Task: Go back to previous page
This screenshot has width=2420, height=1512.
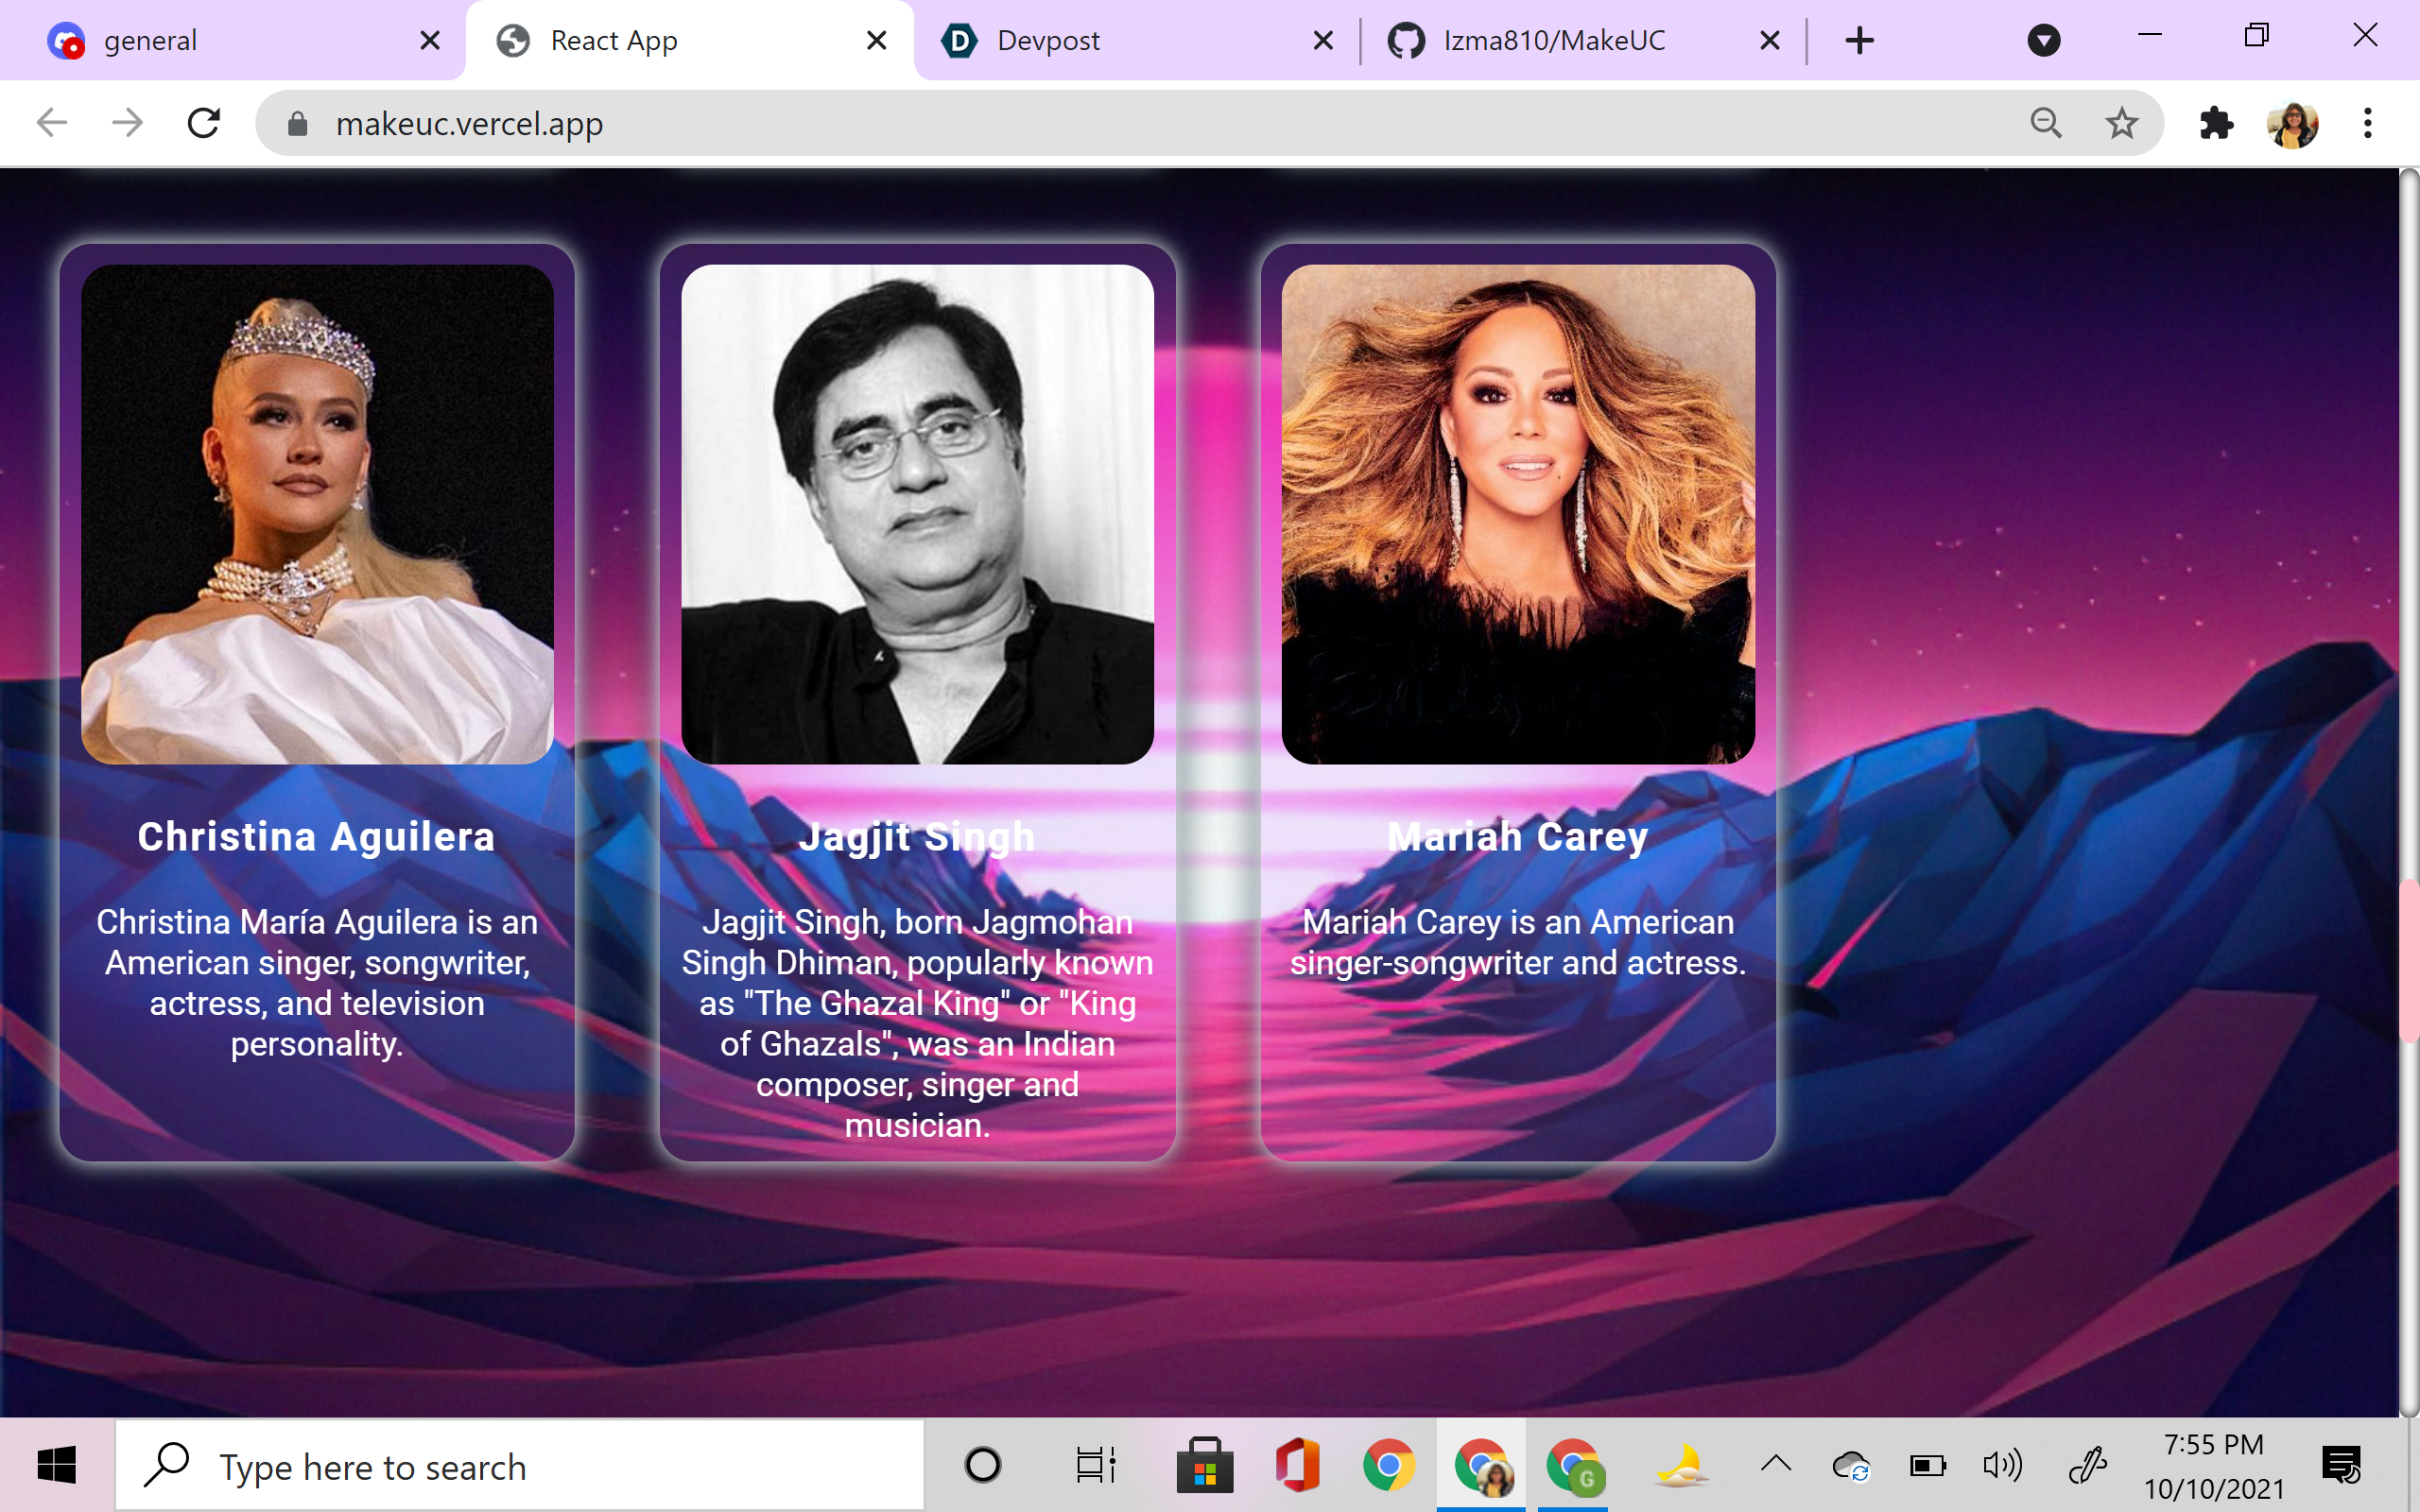Action: tap(52, 123)
